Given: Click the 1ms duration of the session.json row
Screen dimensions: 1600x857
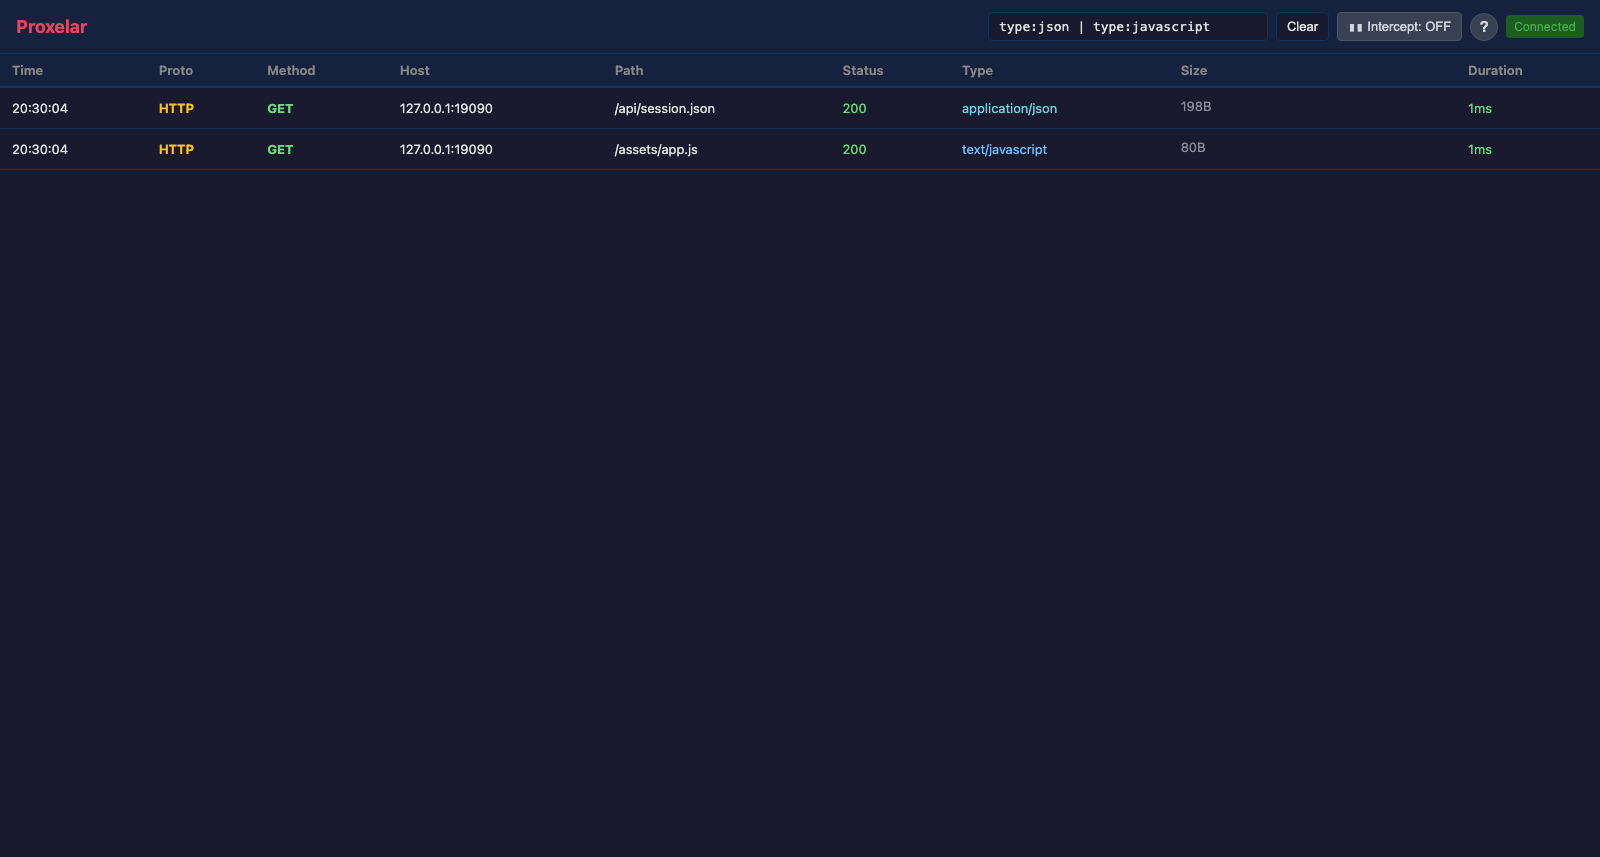Looking at the screenshot, I should pyautogui.click(x=1480, y=109).
